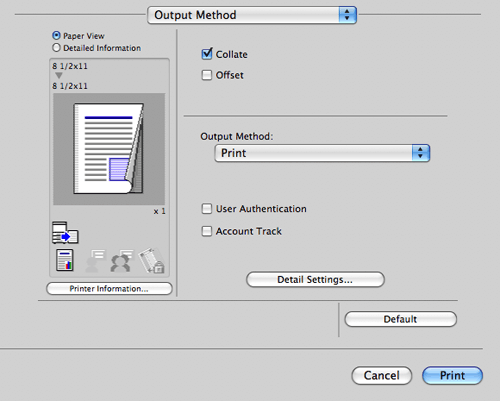The width and height of the screenshot is (500, 401).
Task: Click the paper preview thumbnail
Action: pos(109,149)
